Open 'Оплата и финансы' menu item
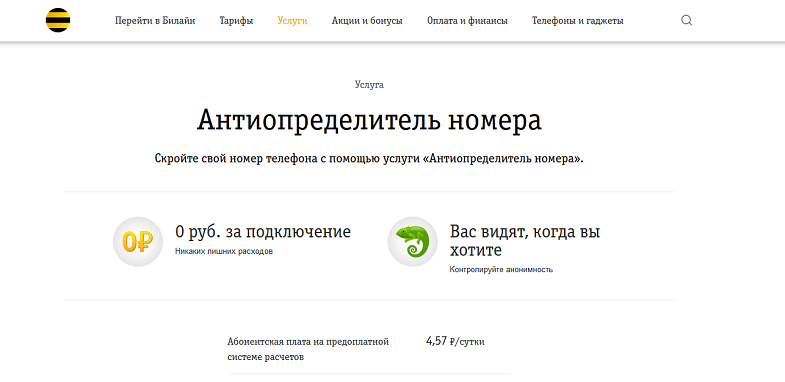 (467, 21)
